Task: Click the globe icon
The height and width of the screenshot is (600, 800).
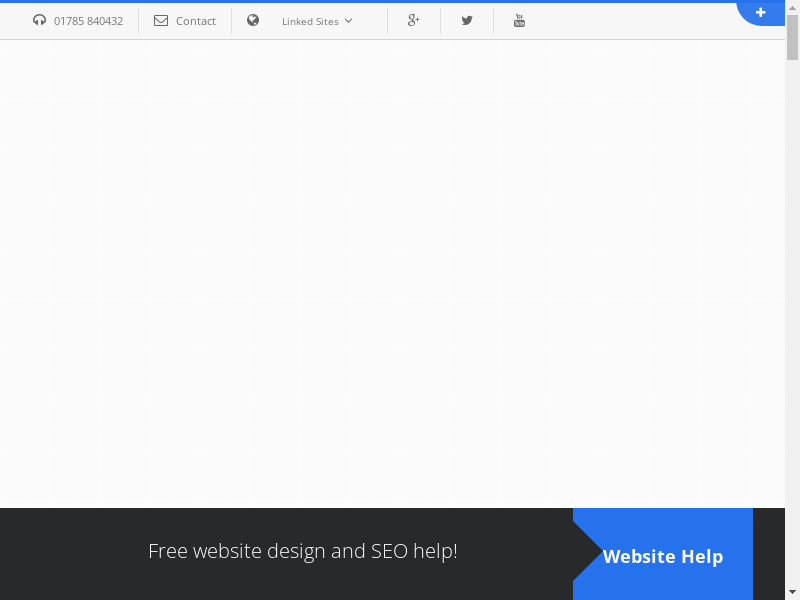Action: pyautogui.click(x=253, y=20)
